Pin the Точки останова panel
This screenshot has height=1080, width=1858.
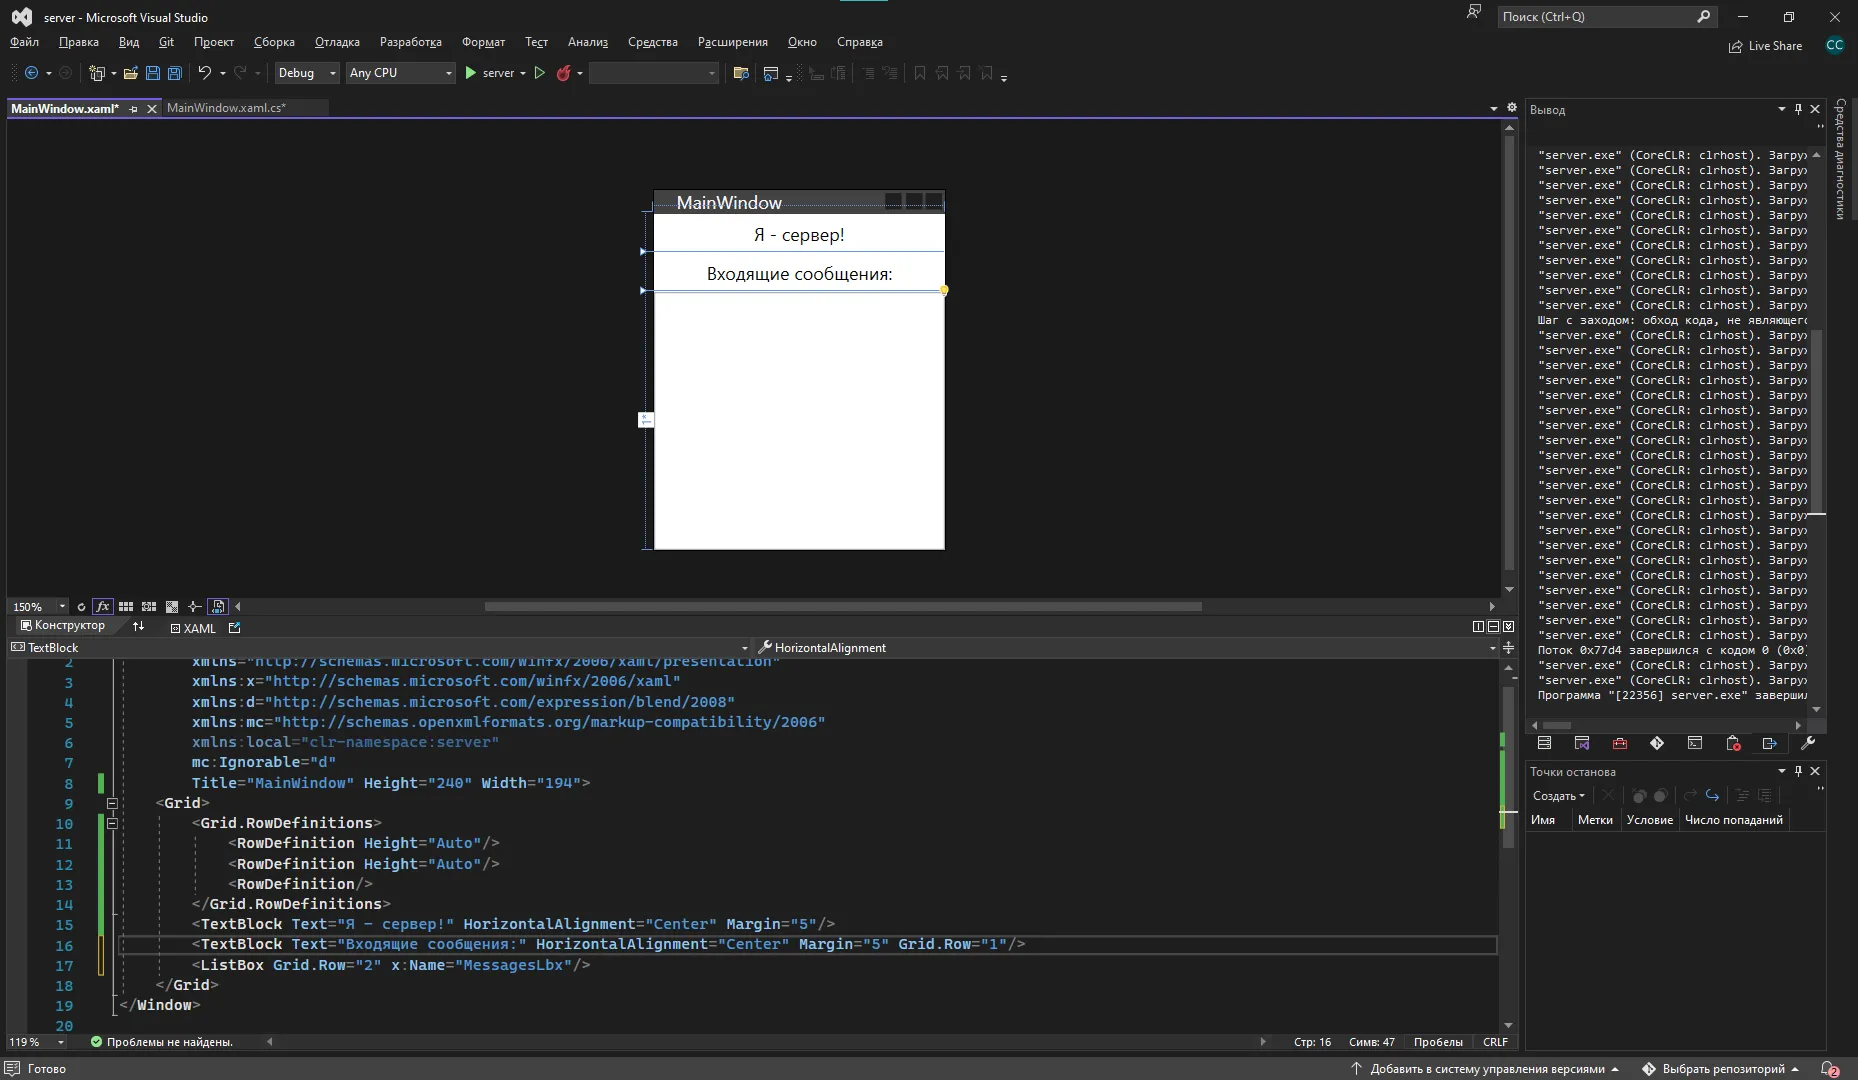pyautogui.click(x=1798, y=771)
